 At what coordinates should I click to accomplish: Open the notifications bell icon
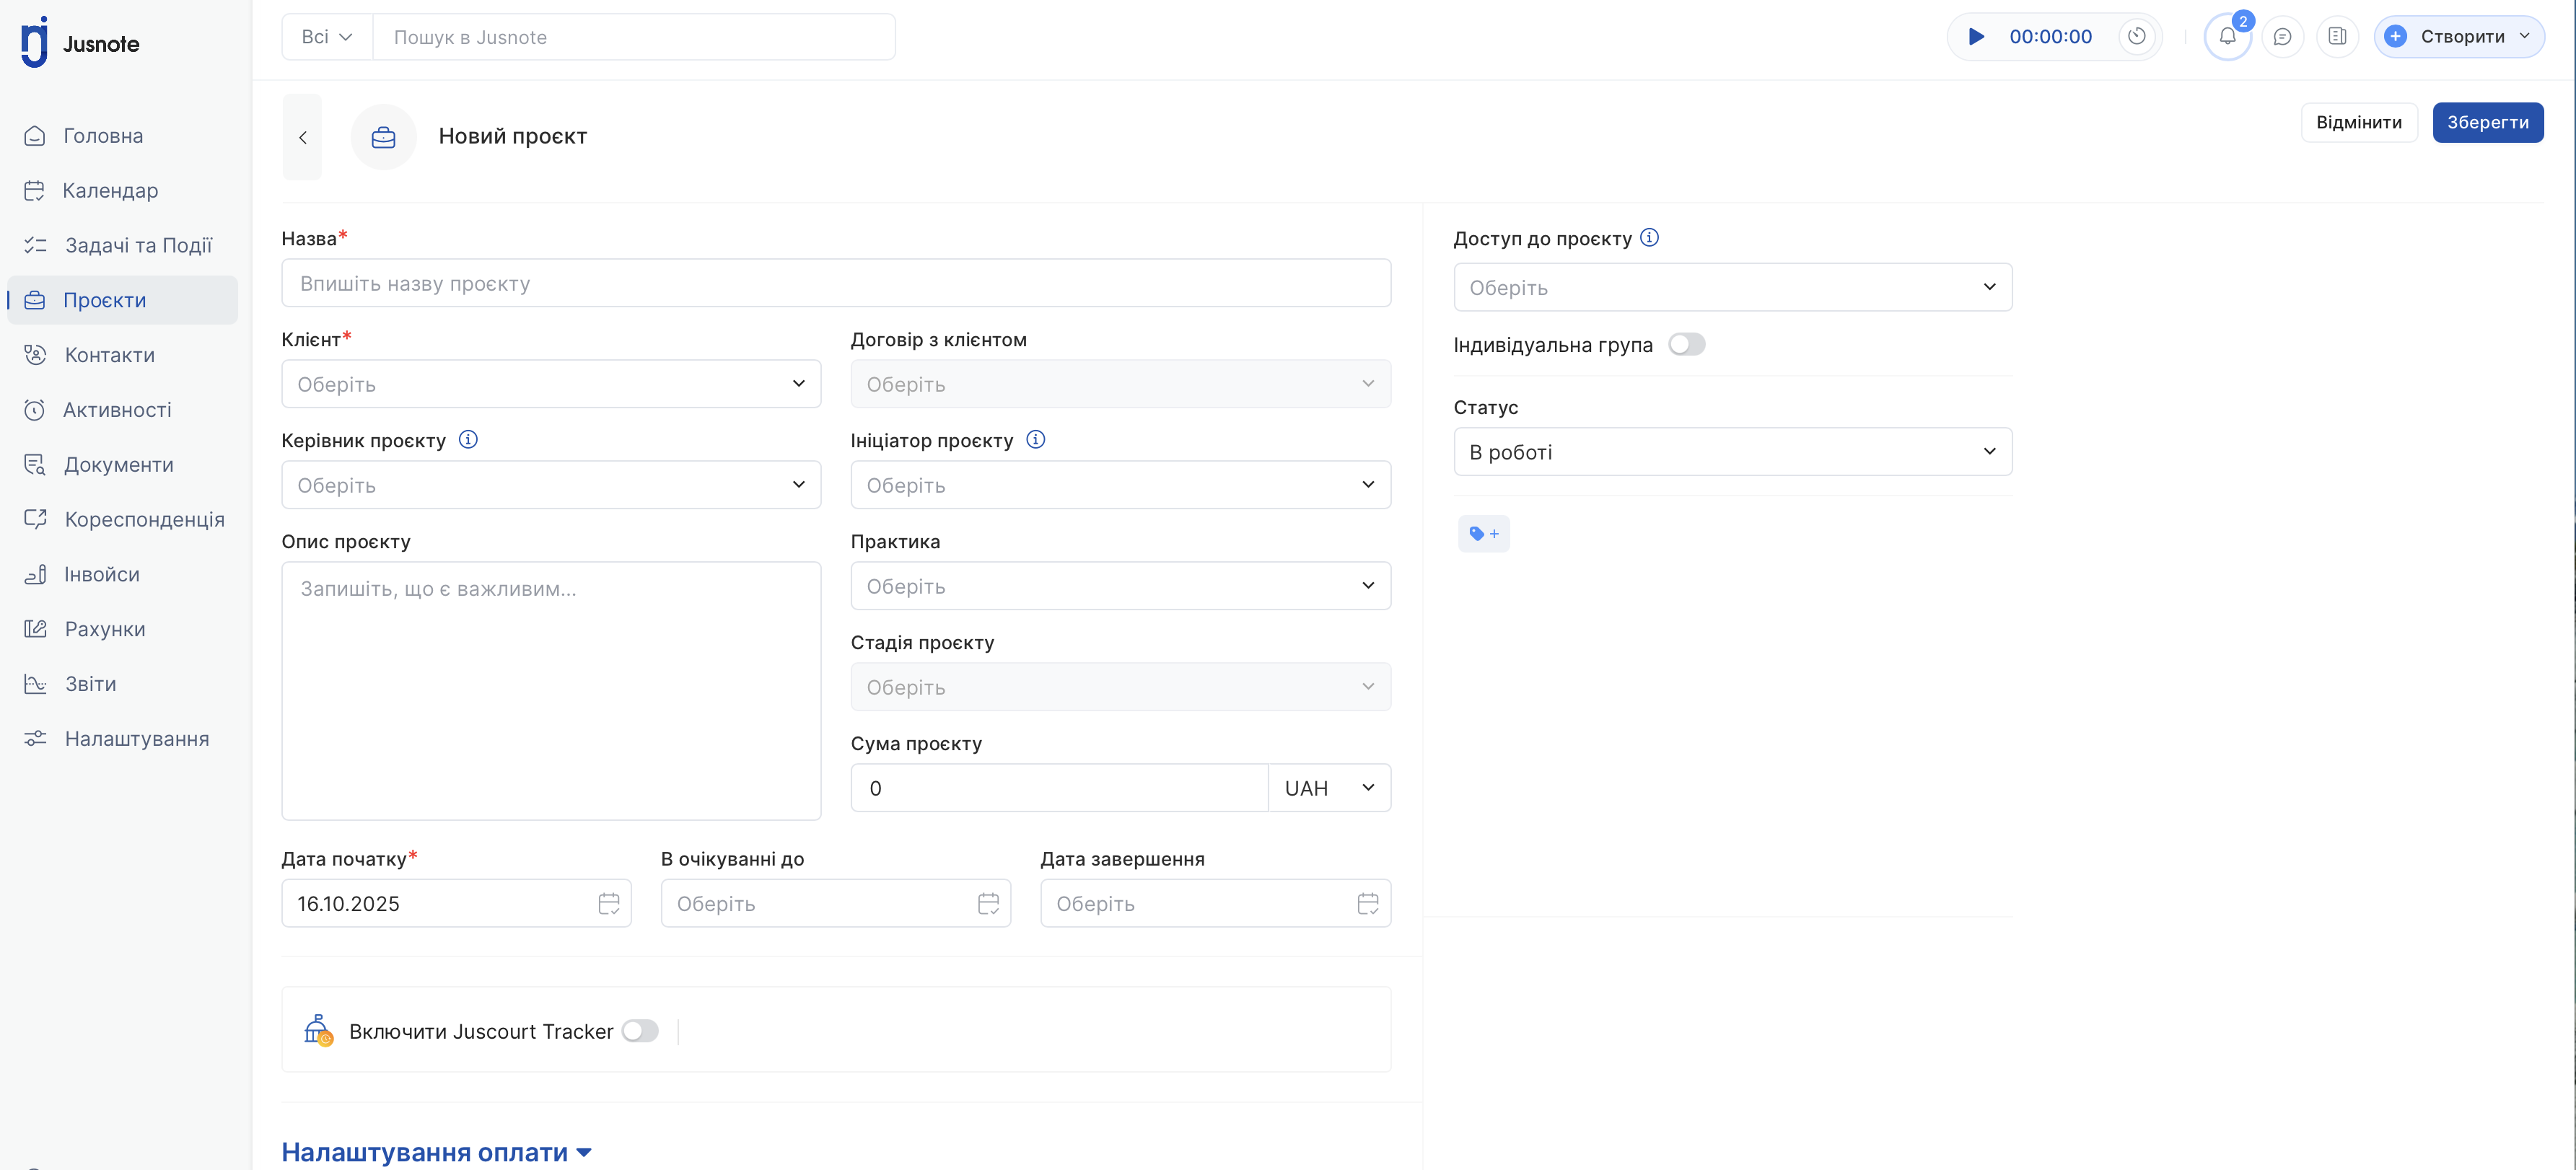tap(2227, 37)
